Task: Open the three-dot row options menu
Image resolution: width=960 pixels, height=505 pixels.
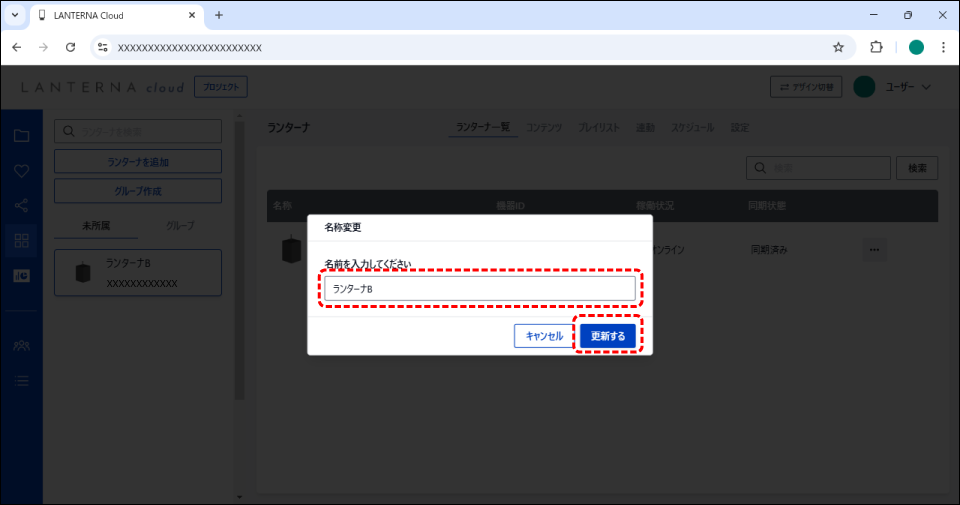Action: pos(874,250)
